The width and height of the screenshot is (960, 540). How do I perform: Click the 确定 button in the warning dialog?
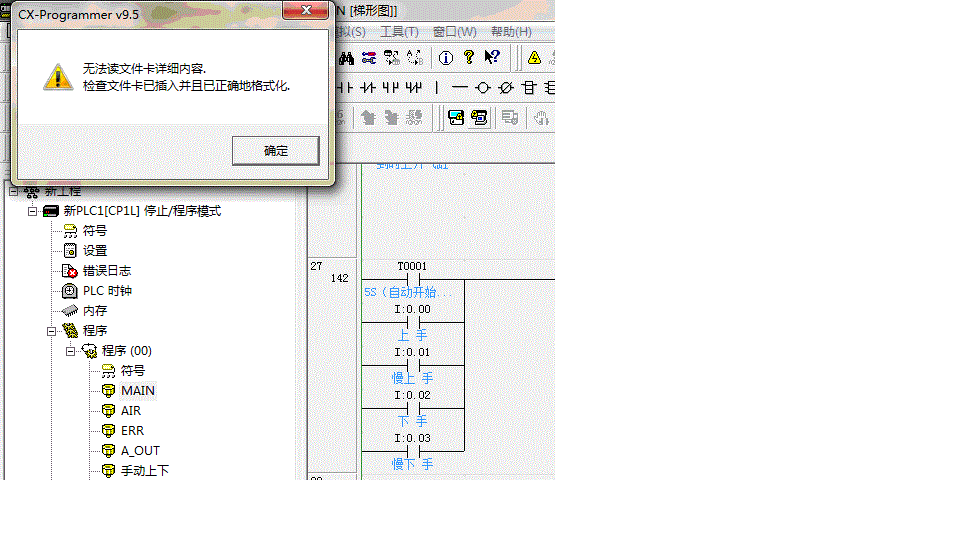click(x=275, y=151)
